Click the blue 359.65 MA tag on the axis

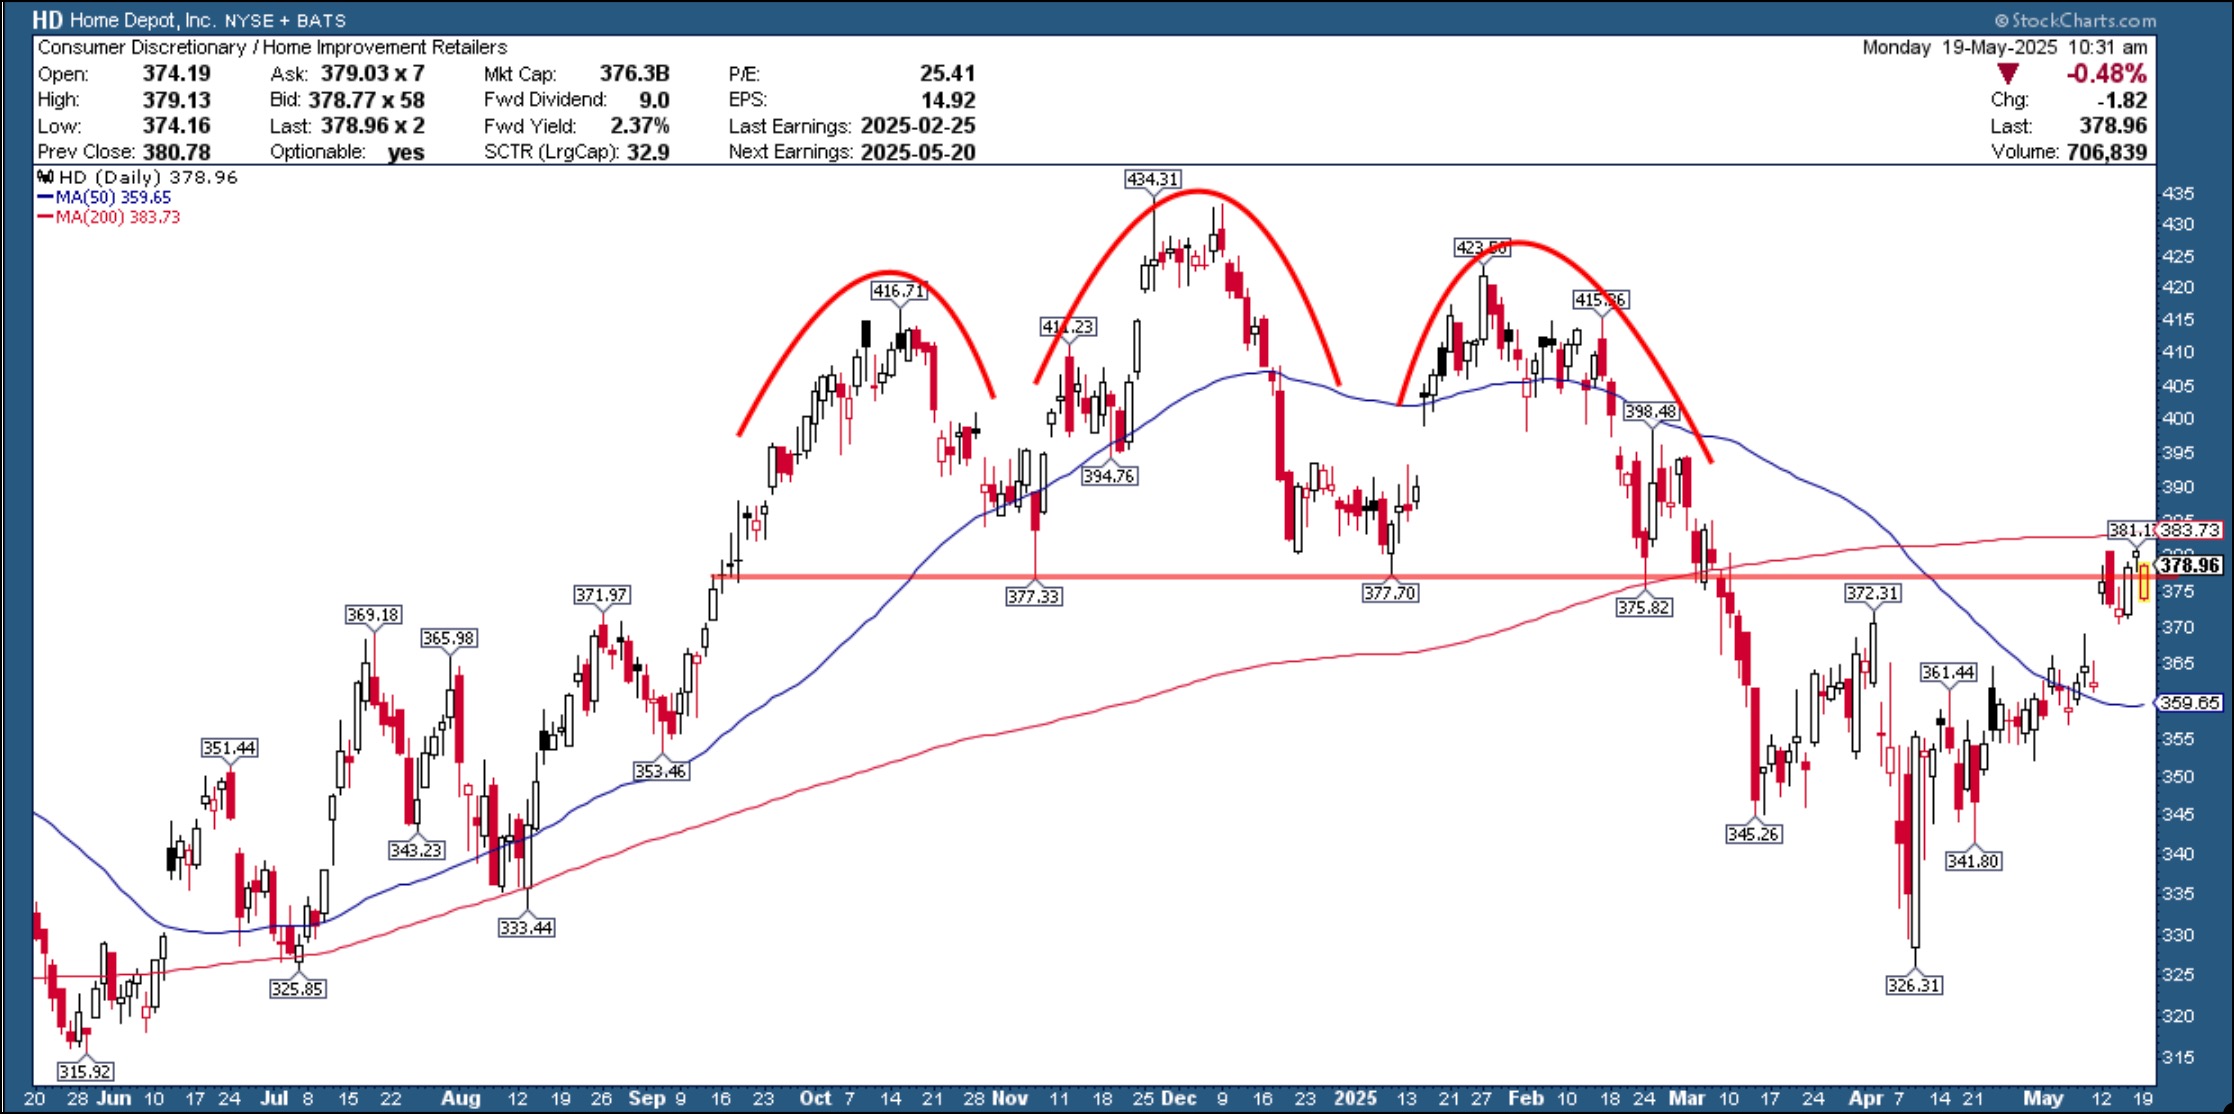2189,702
